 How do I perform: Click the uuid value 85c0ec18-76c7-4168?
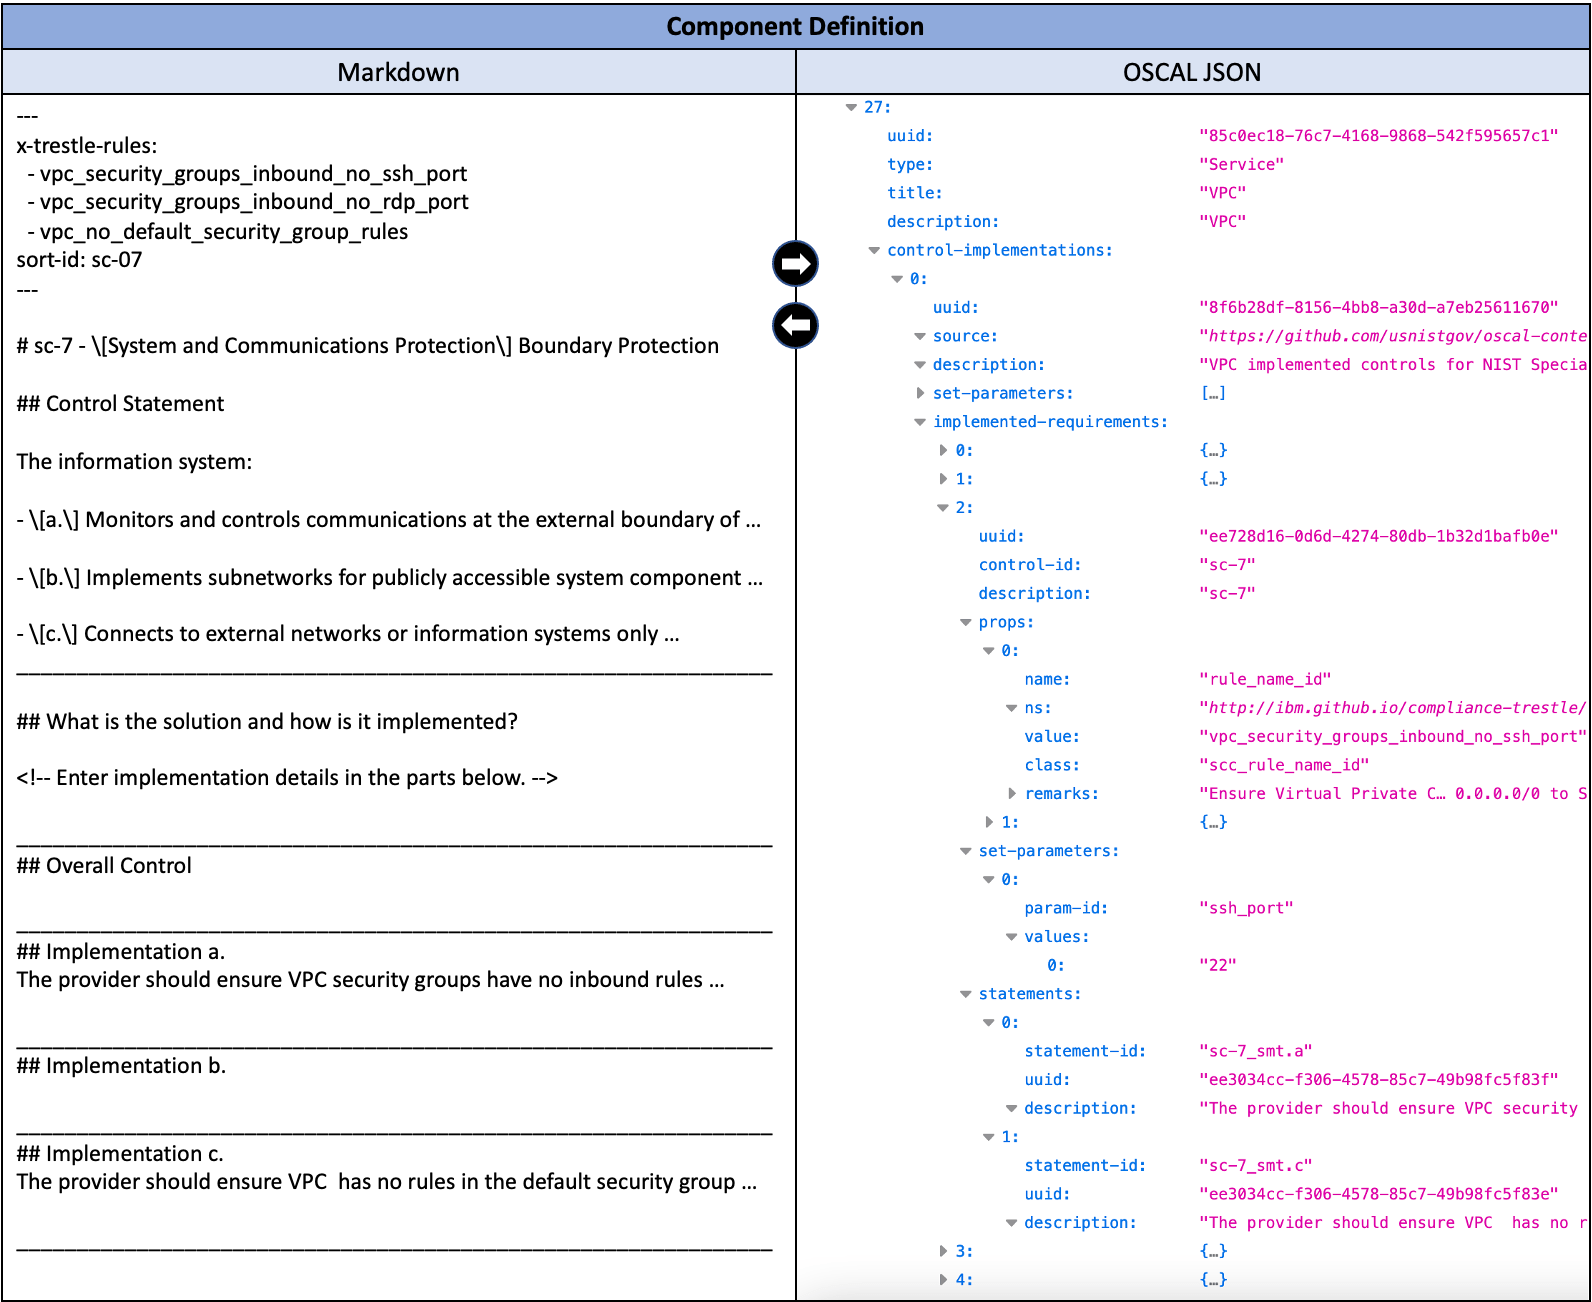click(x=1378, y=136)
